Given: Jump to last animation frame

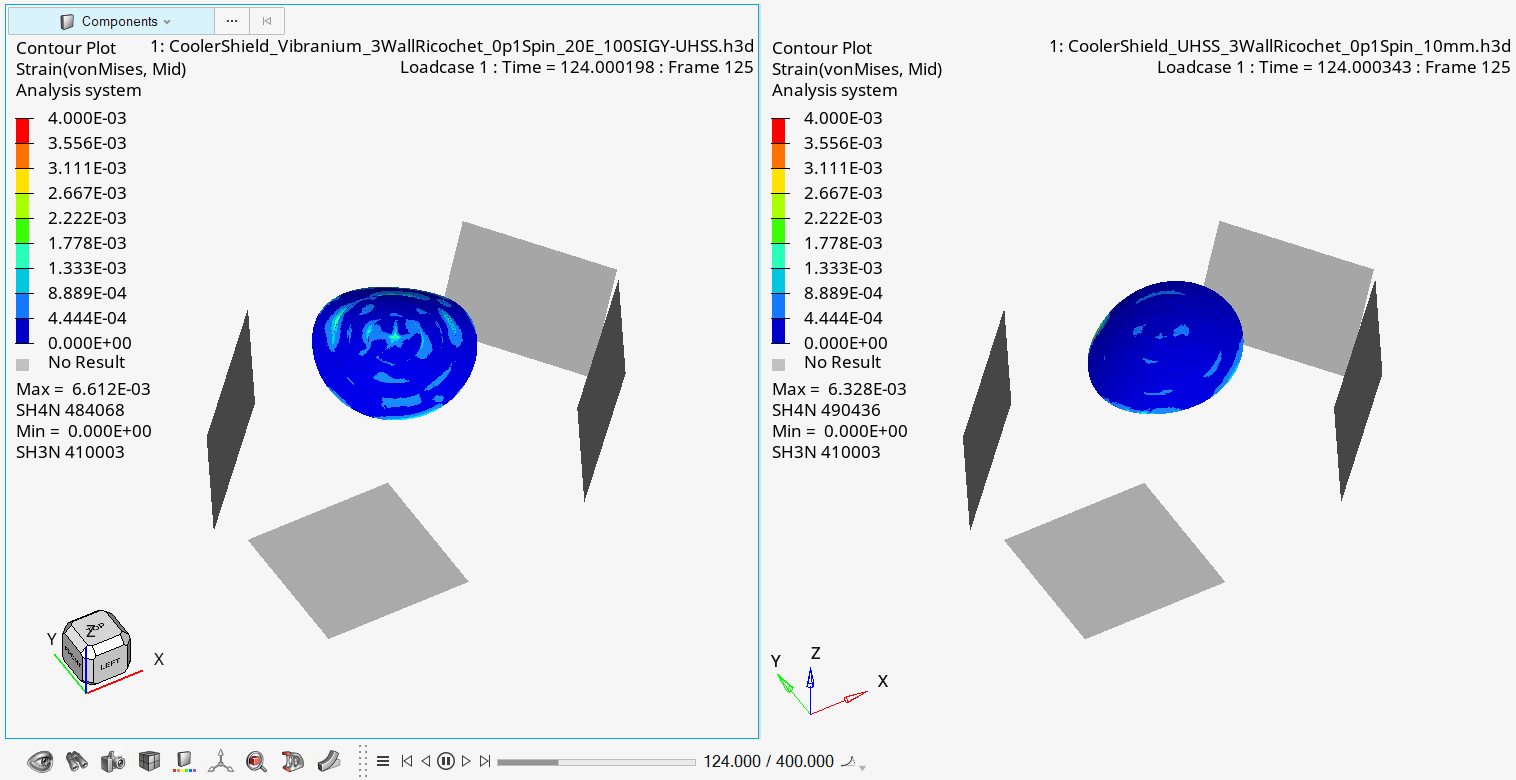Looking at the screenshot, I should pyautogui.click(x=485, y=761).
